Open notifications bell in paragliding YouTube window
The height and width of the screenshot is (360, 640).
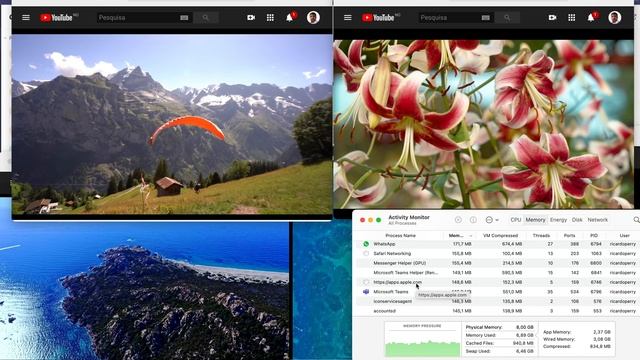[289, 18]
